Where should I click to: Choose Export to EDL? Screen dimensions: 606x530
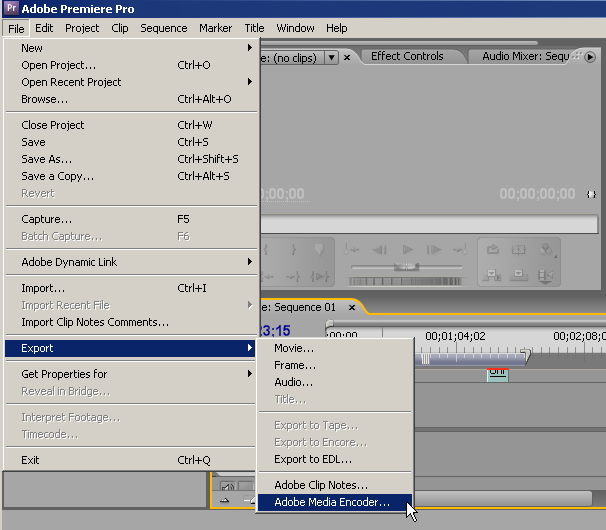[335, 459]
